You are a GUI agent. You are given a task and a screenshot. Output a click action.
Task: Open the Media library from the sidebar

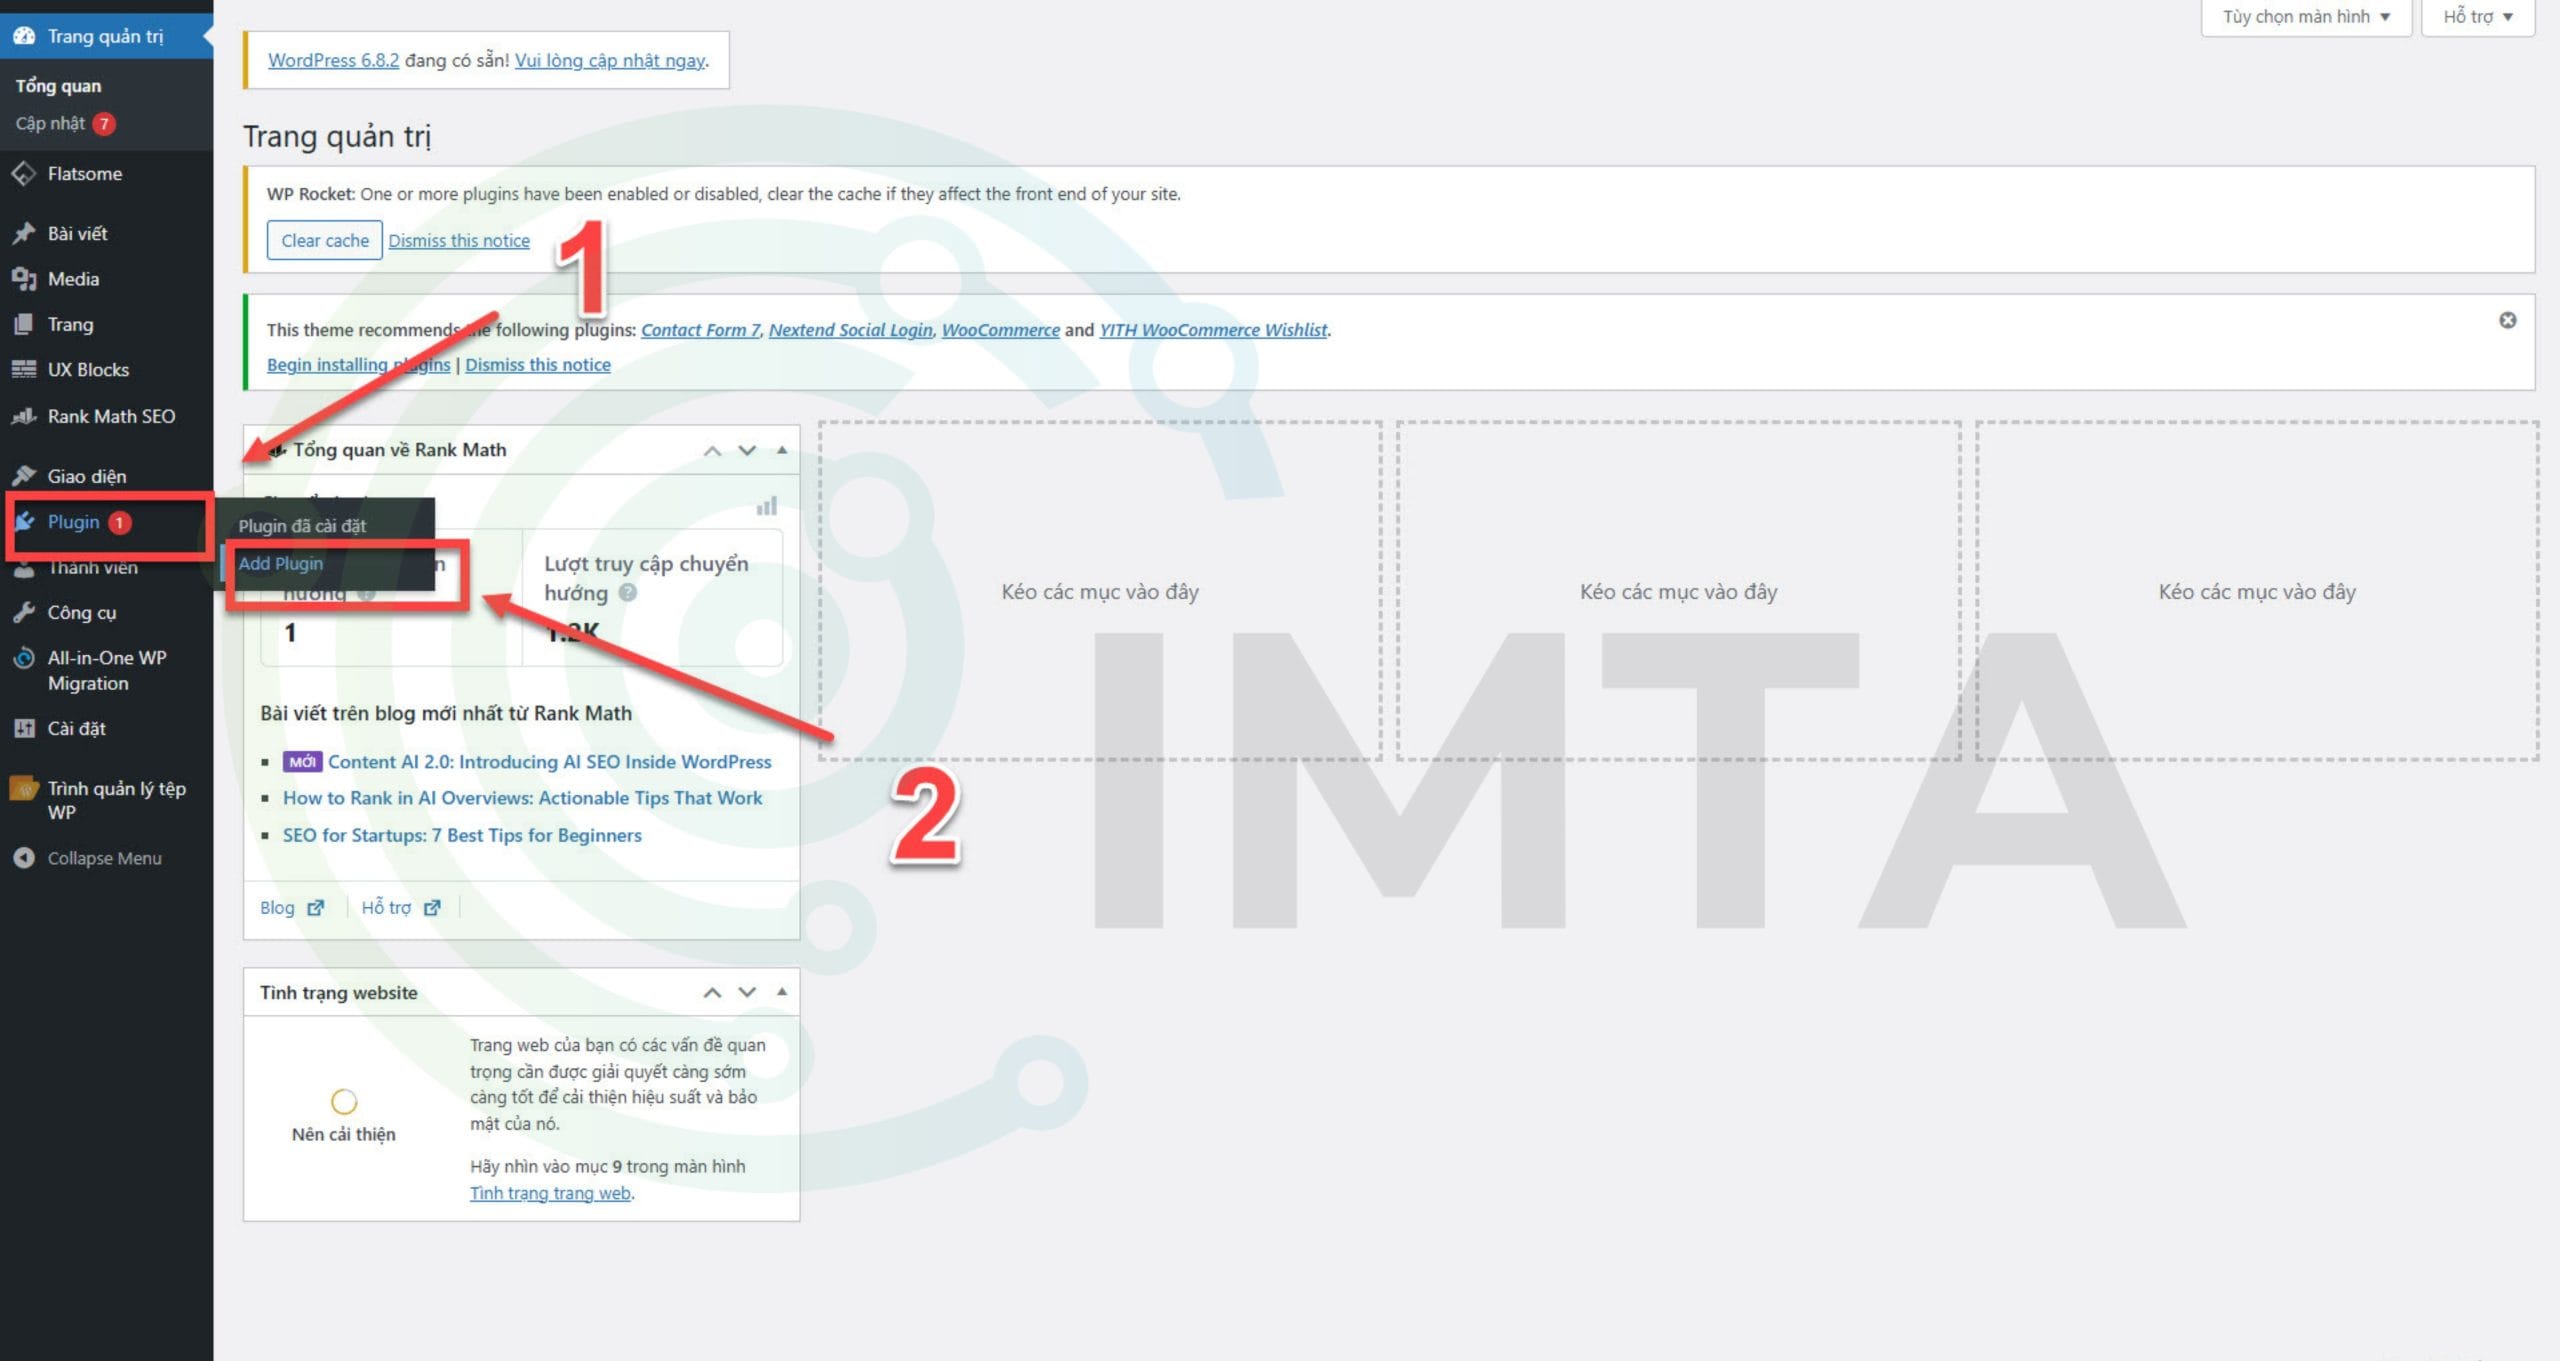[73, 278]
